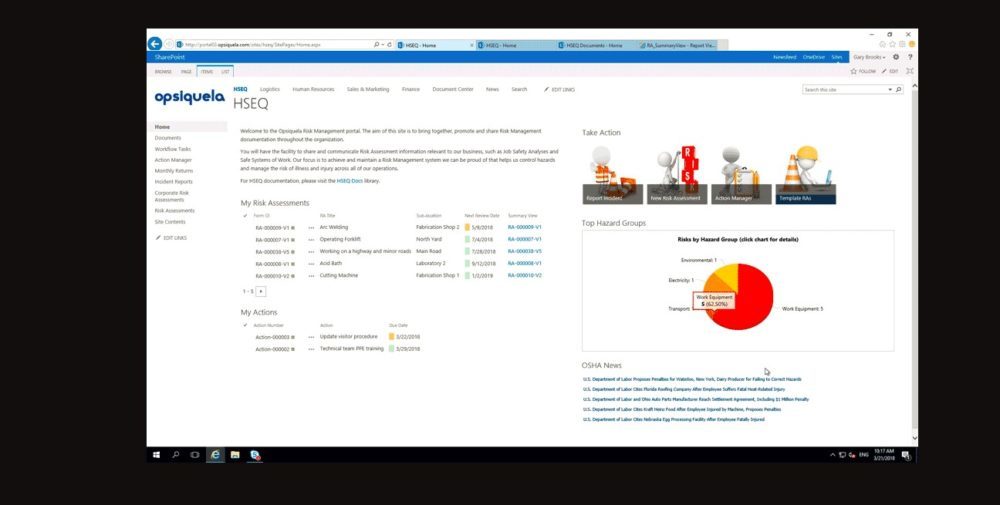The image size is (1000, 505).
Task: Open the Logistics navigation item
Action: coord(270,89)
